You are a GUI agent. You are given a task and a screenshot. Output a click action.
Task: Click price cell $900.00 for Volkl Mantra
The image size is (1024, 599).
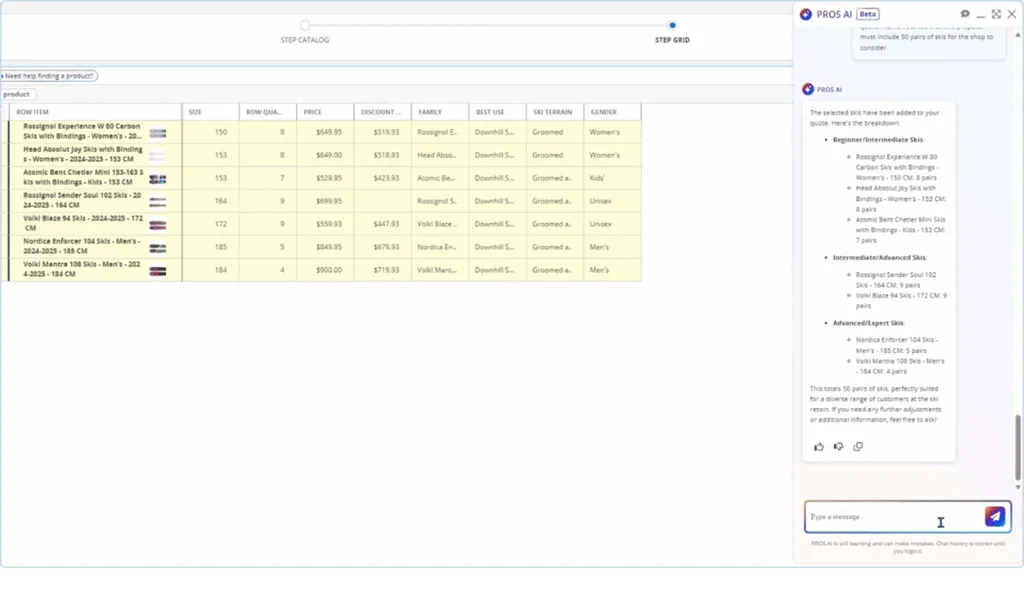click(x=325, y=270)
